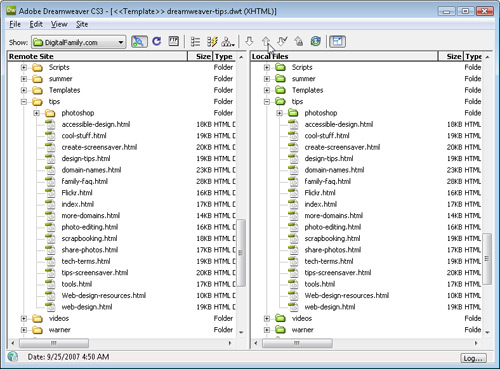Click the Check In files lock icon

tap(299, 42)
